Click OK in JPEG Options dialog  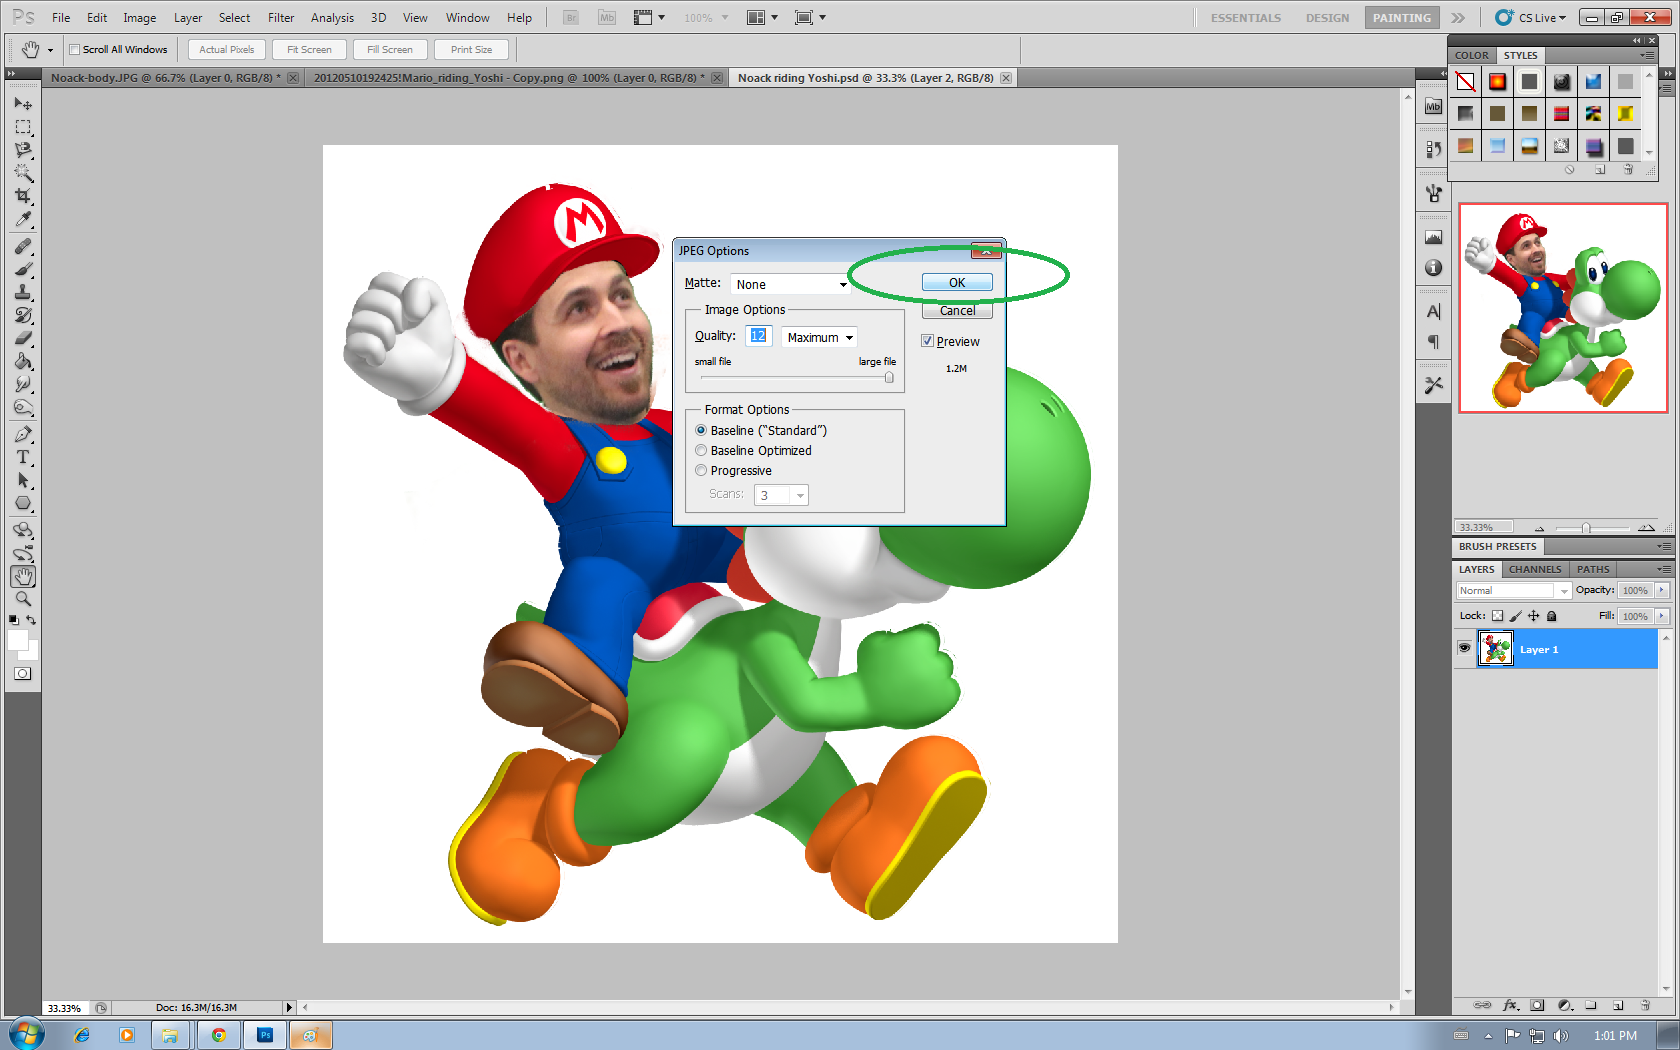[x=957, y=283]
